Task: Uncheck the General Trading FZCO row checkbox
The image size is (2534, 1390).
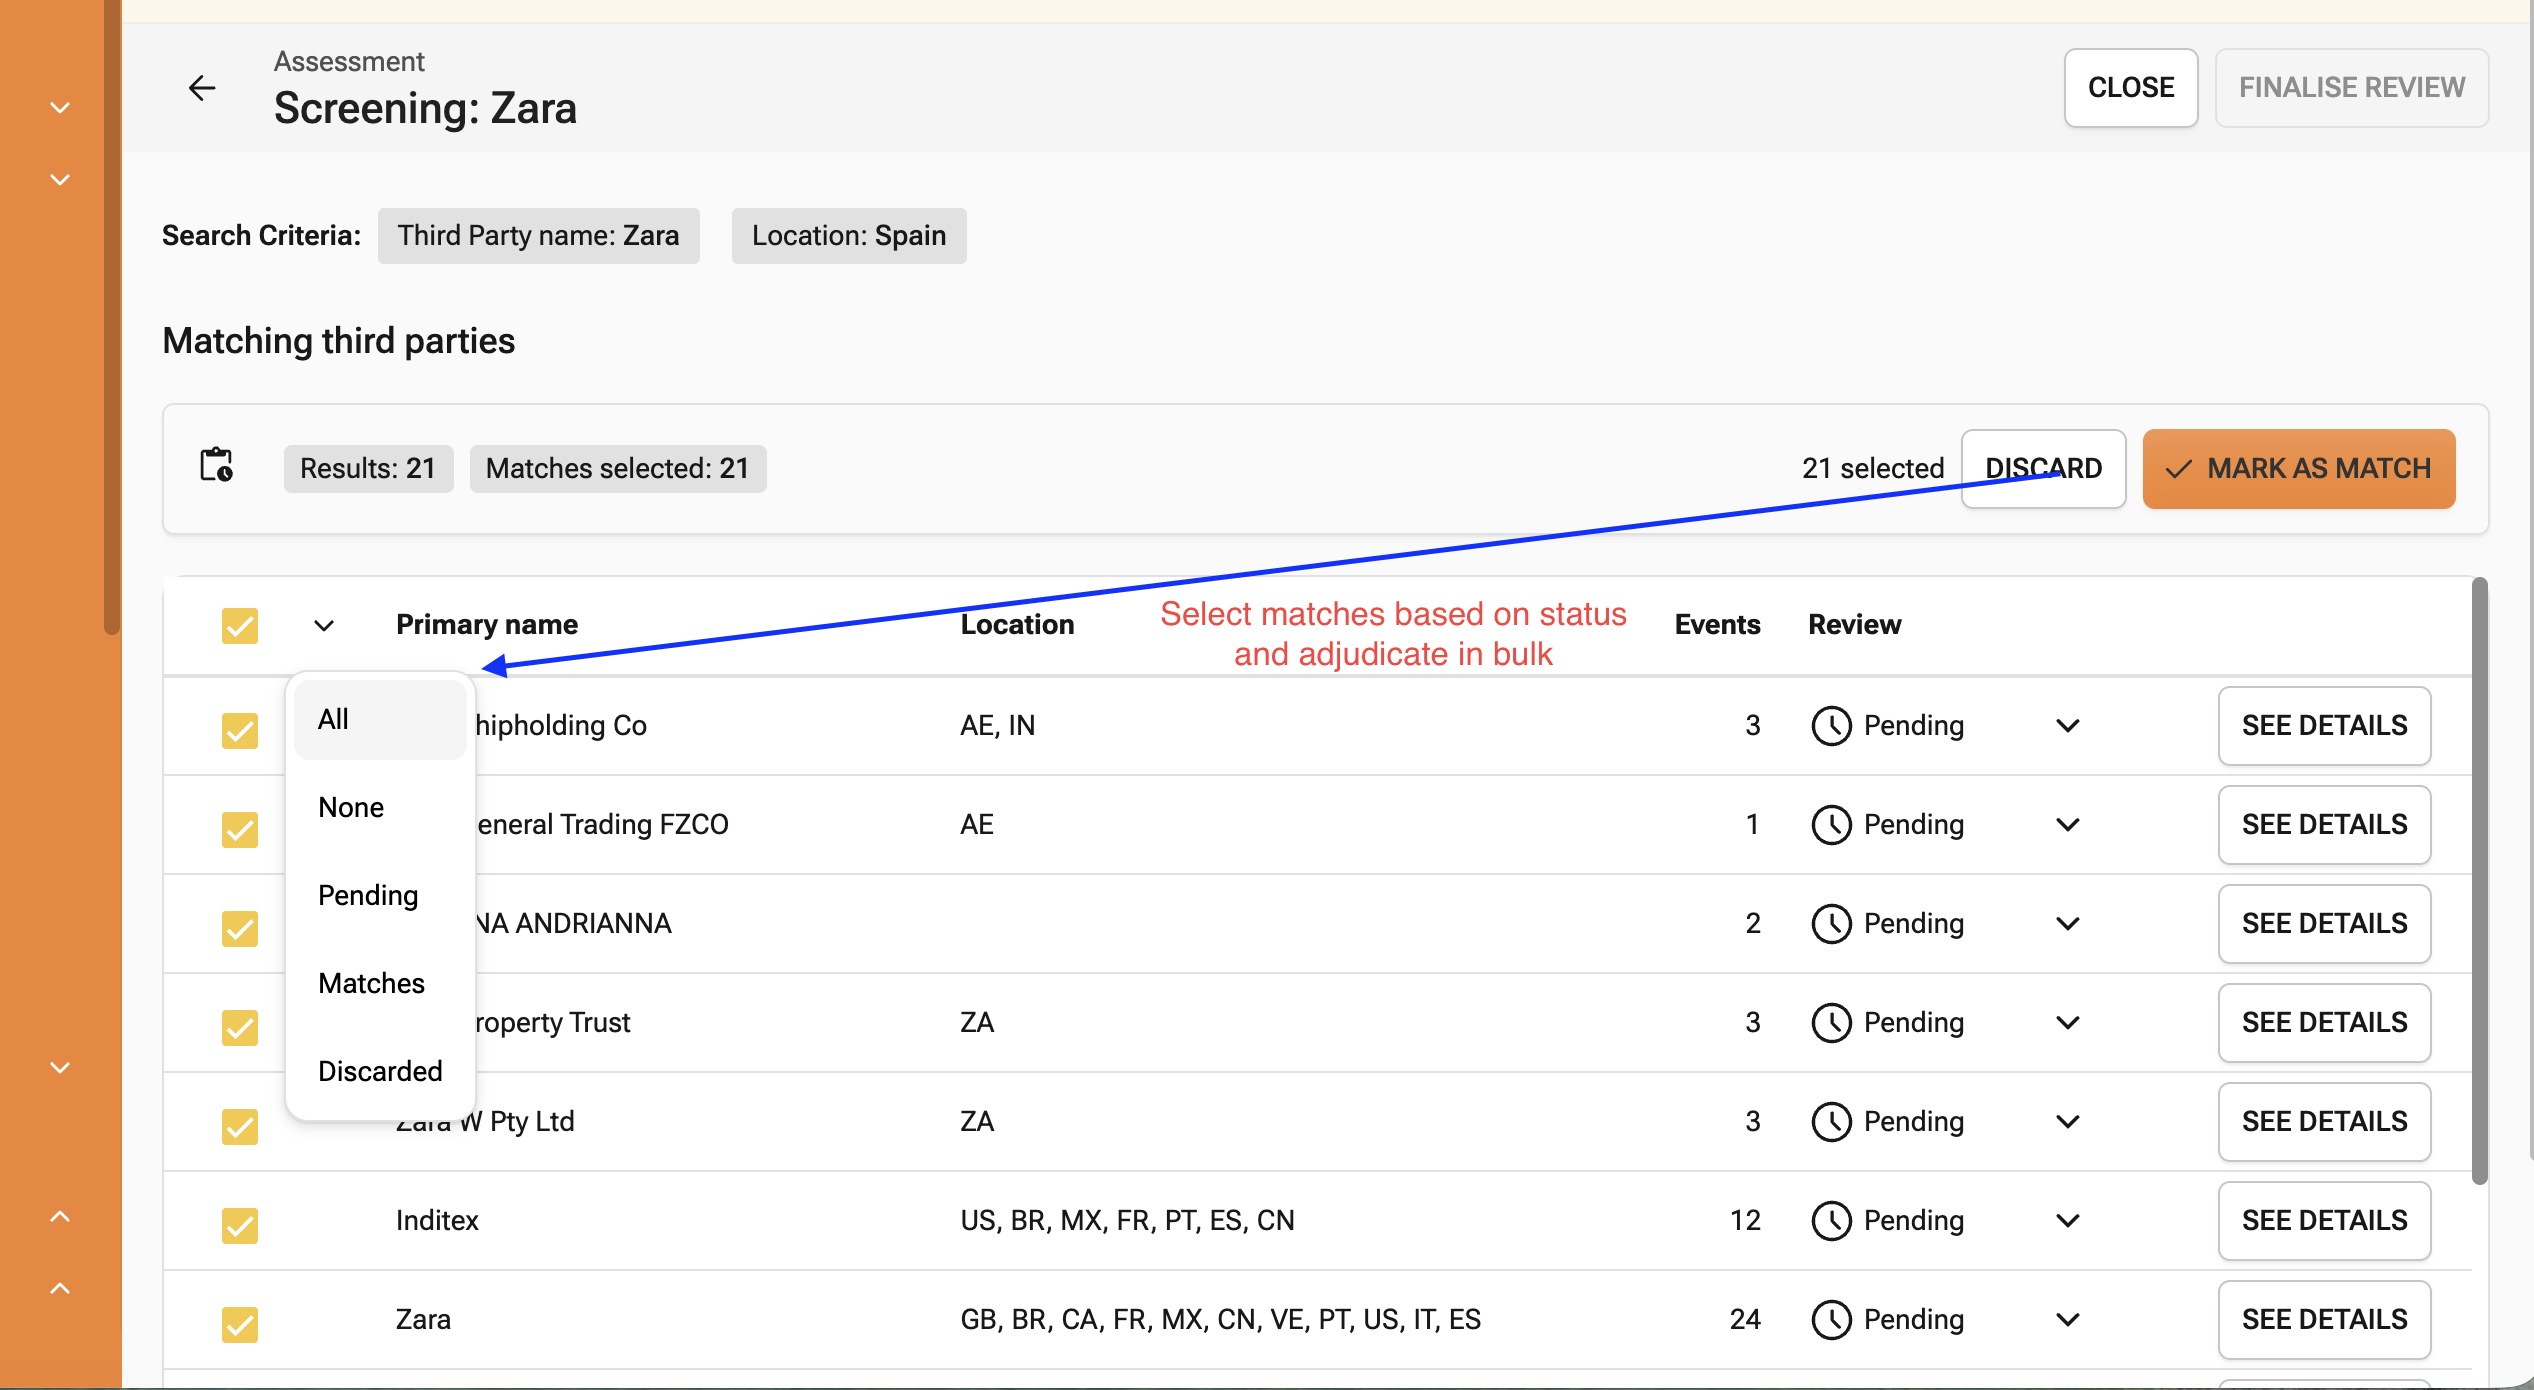Action: pyautogui.click(x=240, y=829)
